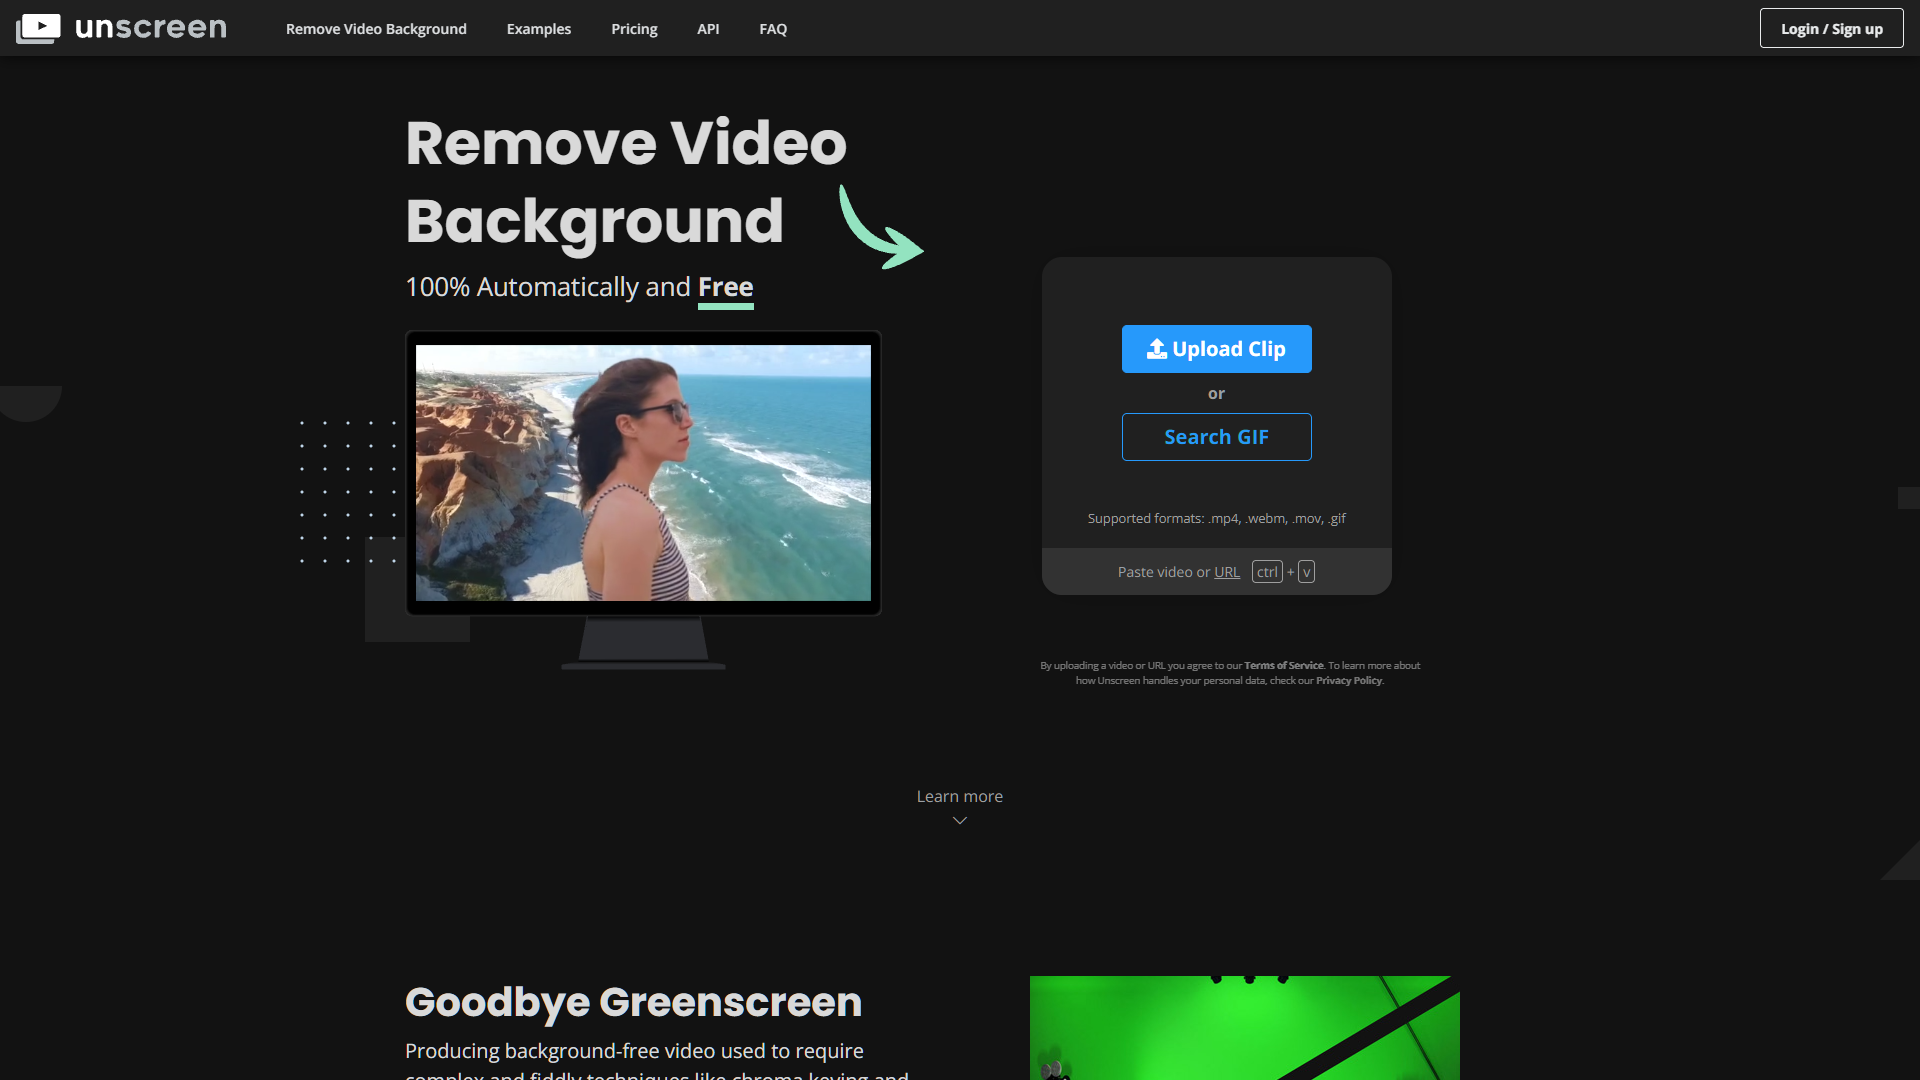Image resolution: width=1920 pixels, height=1080 pixels.
Task: Open the Privacy Policy link
Action: 1348,680
